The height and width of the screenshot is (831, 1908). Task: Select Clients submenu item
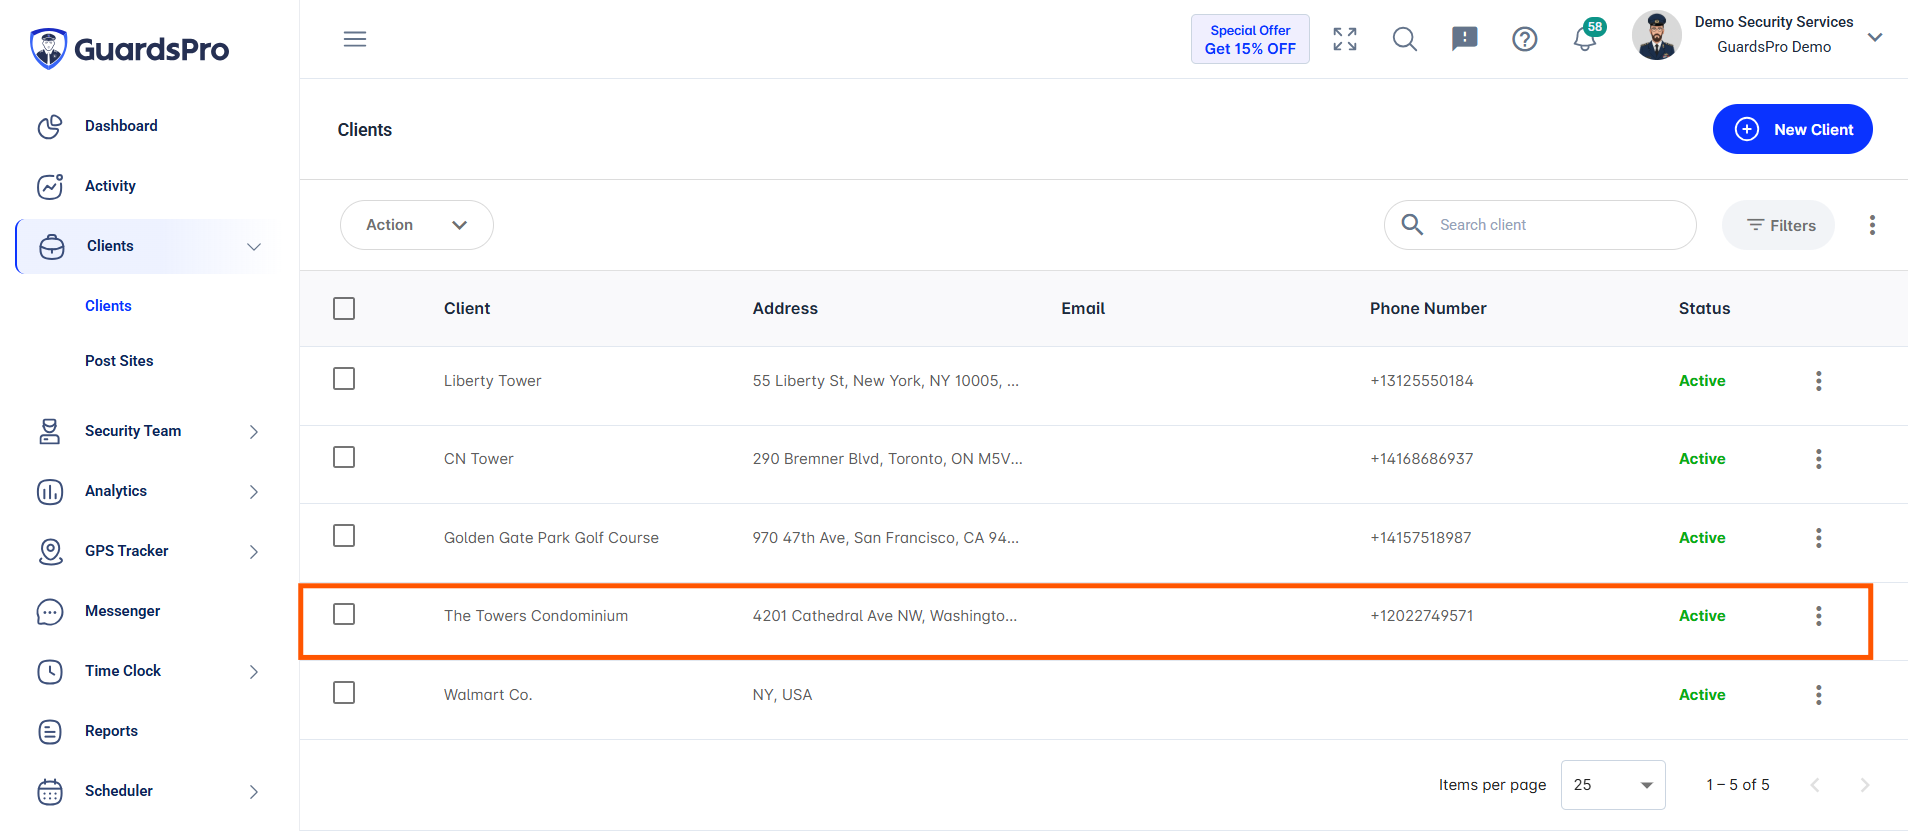pos(108,306)
